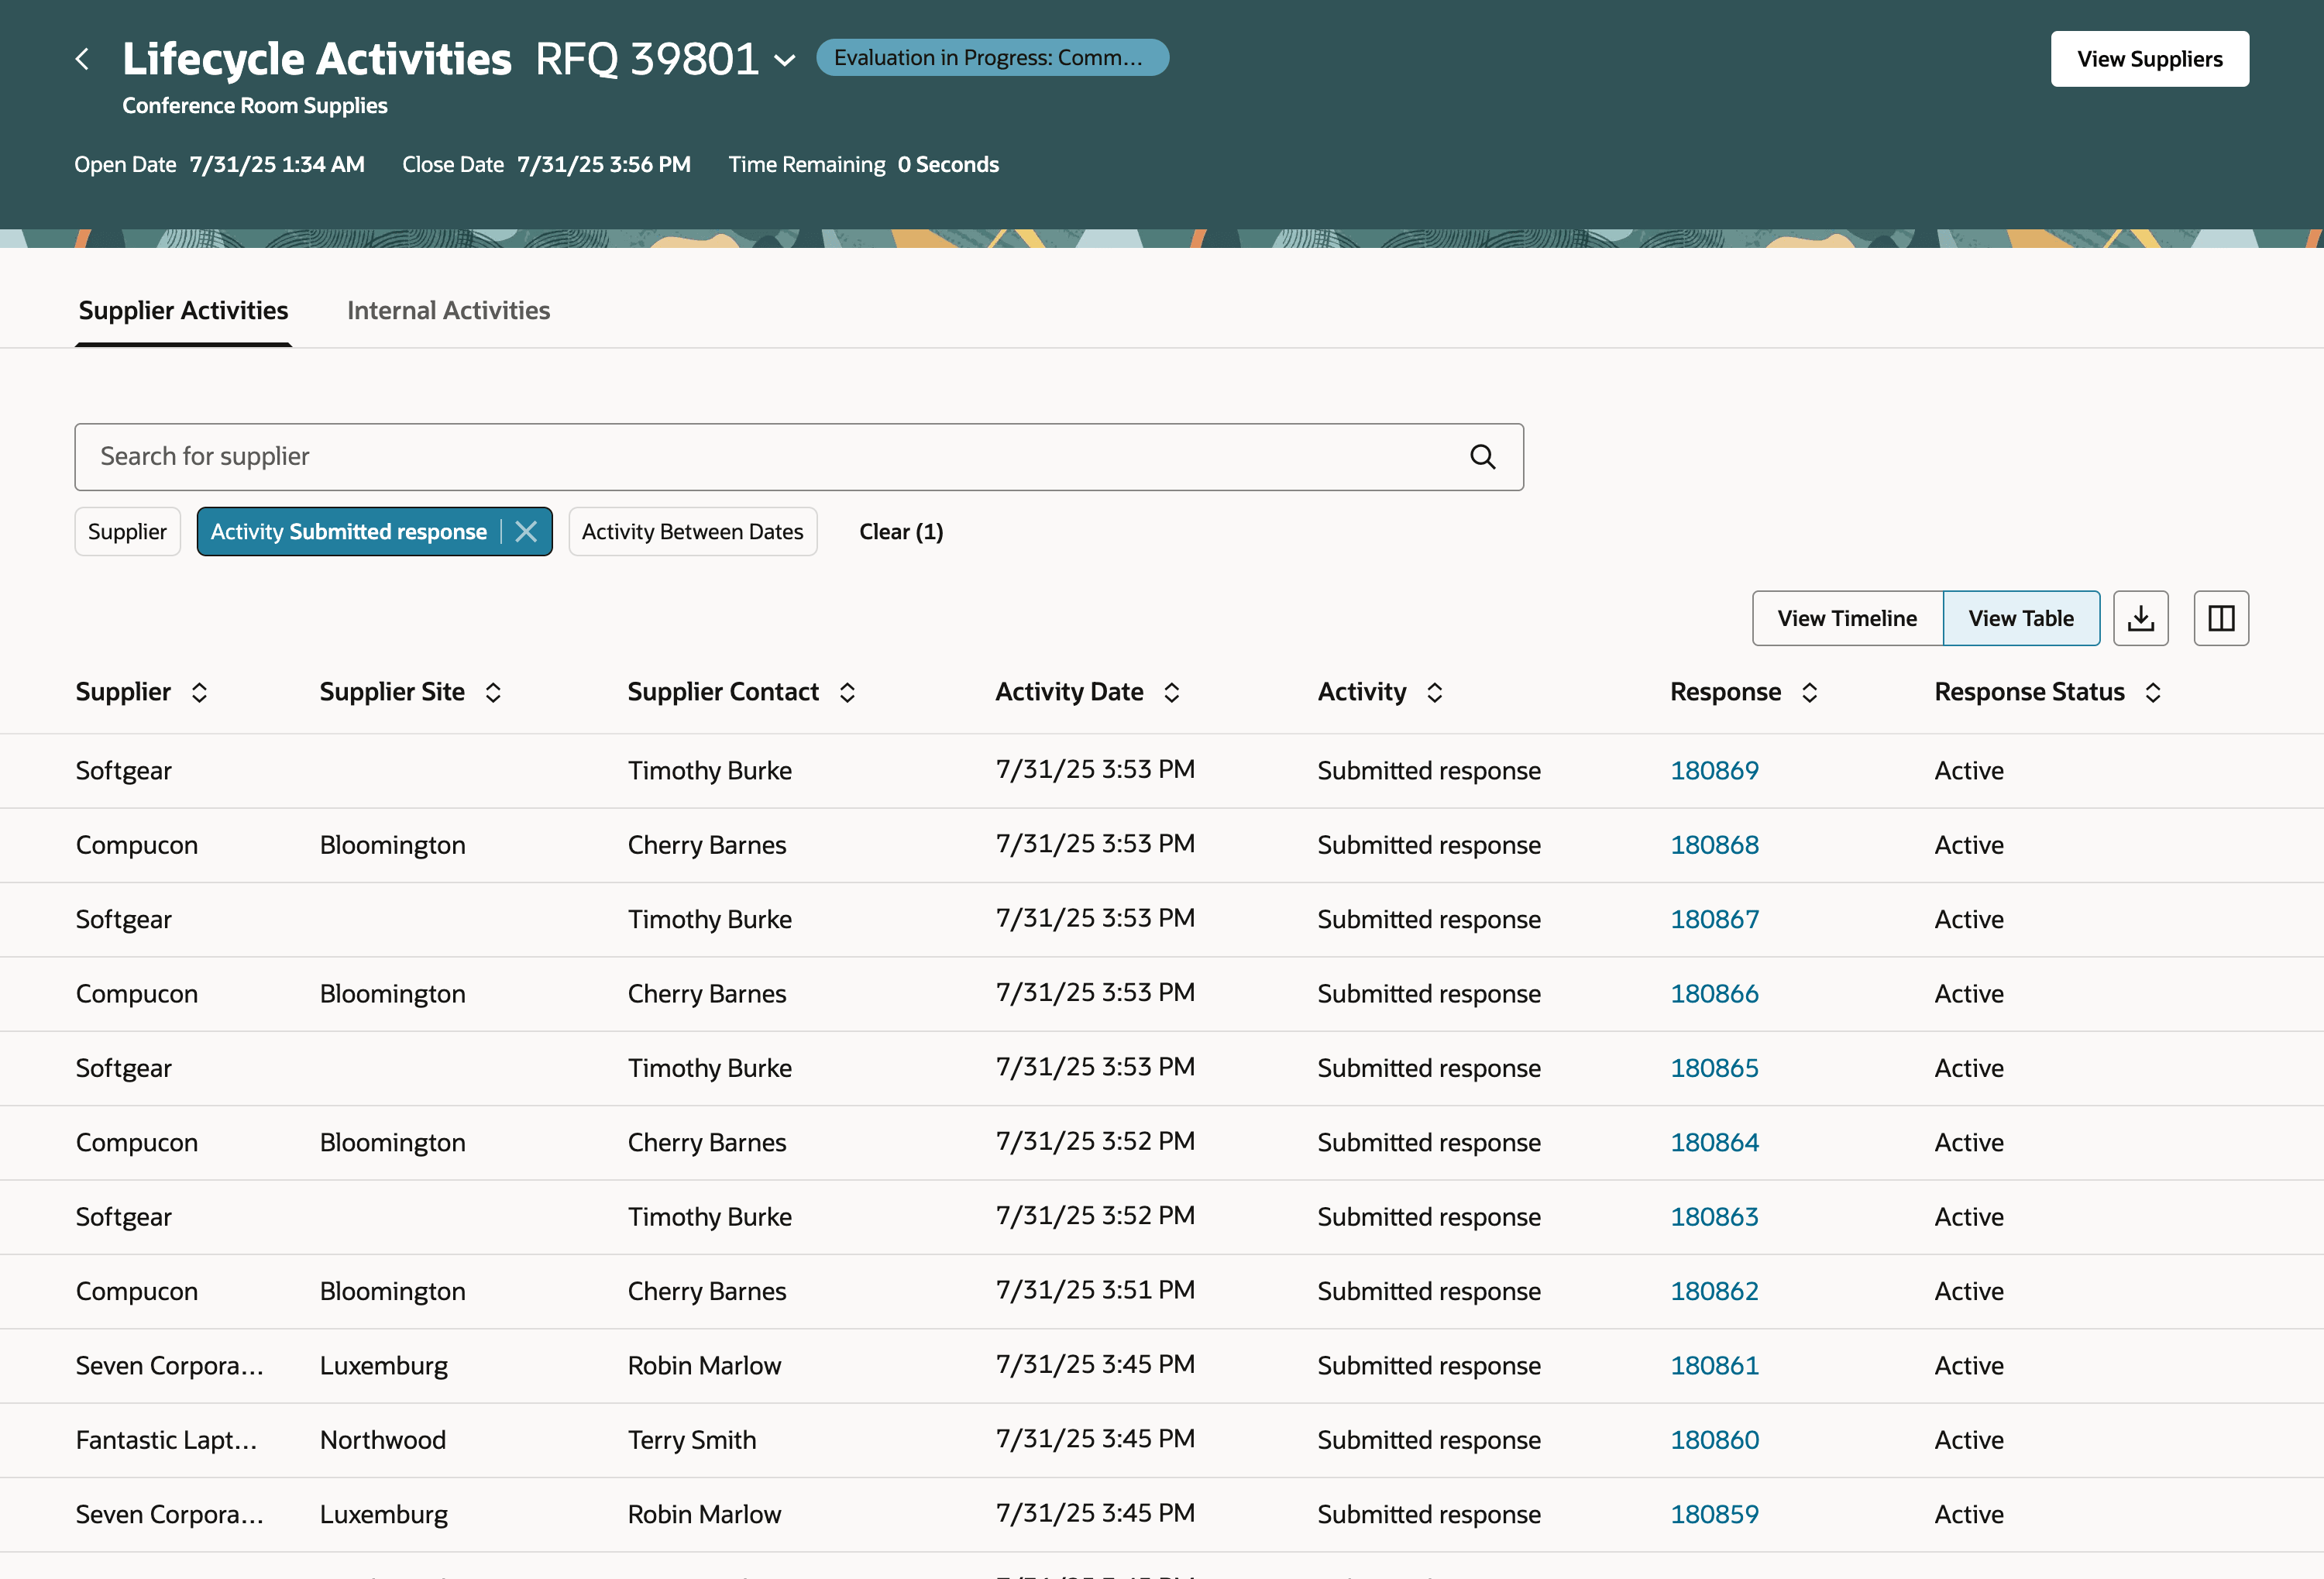Sort by Supplier column arrows
Image resolution: width=2324 pixels, height=1579 pixels.
199,692
